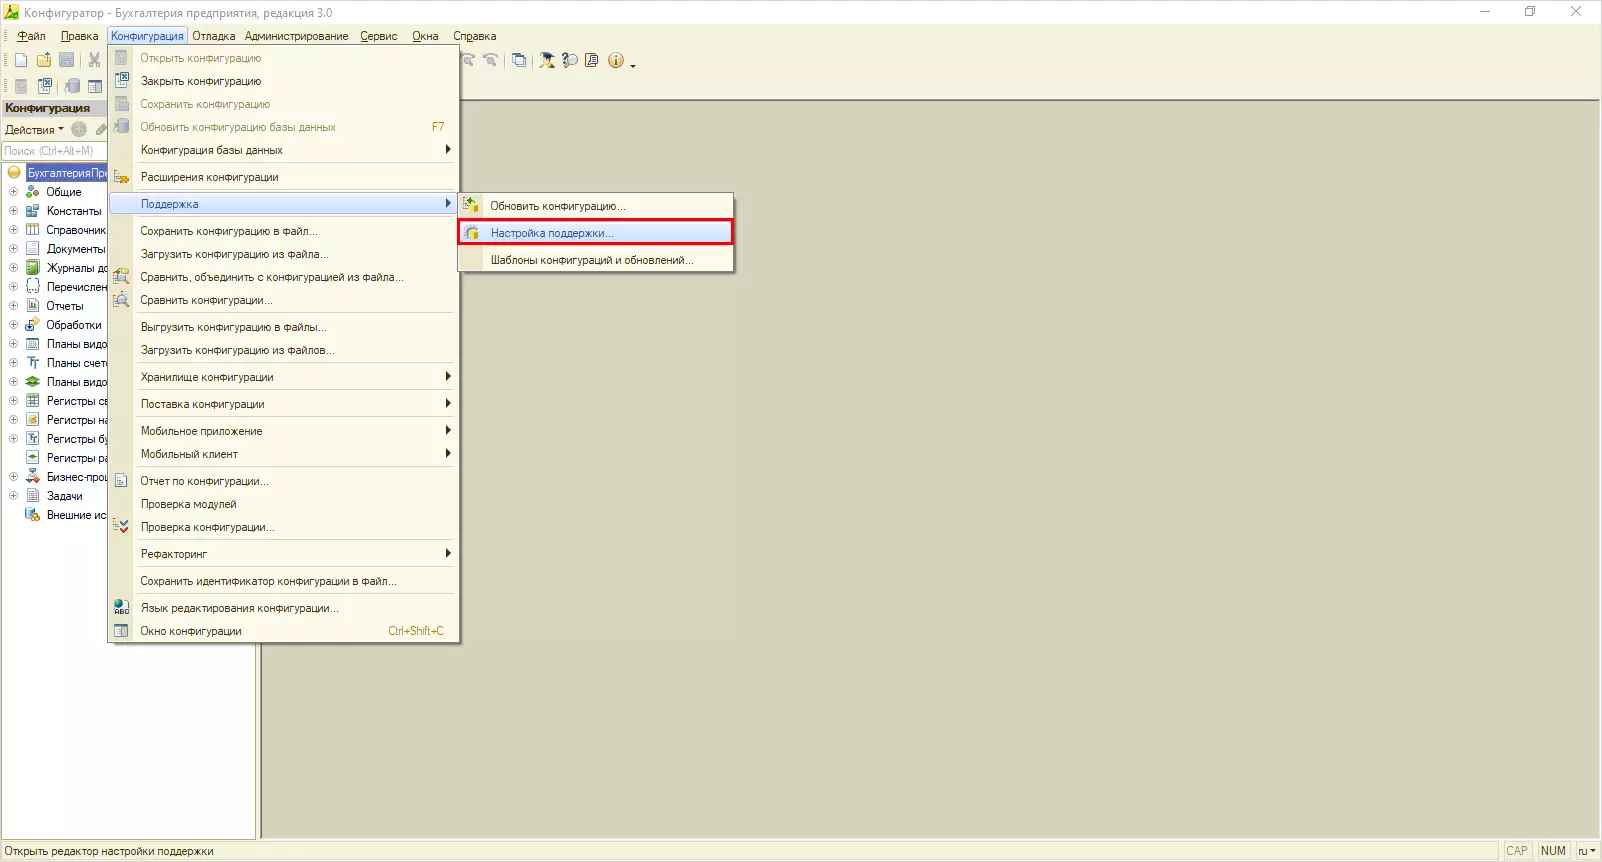The width and height of the screenshot is (1602, 862).
Task: Open the Окна menu
Action: (x=425, y=36)
